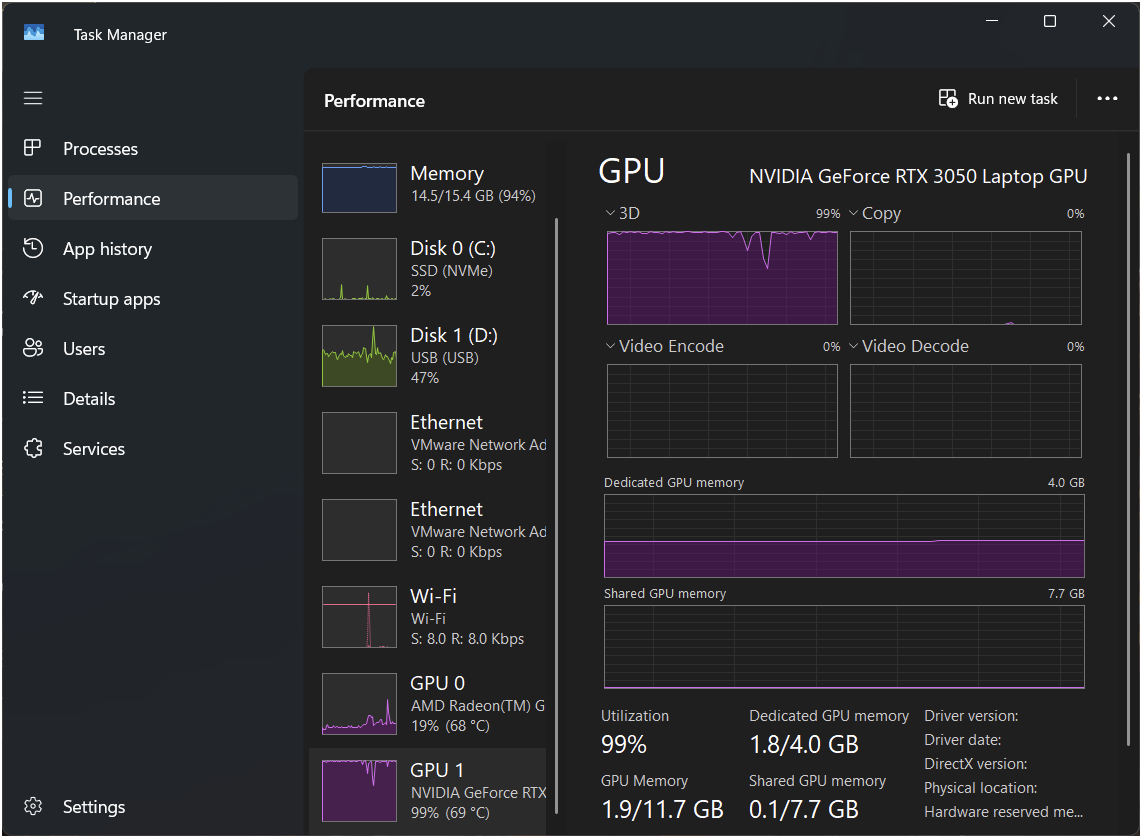Click the Video Decode graph
1142x838 pixels.
point(966,411)
